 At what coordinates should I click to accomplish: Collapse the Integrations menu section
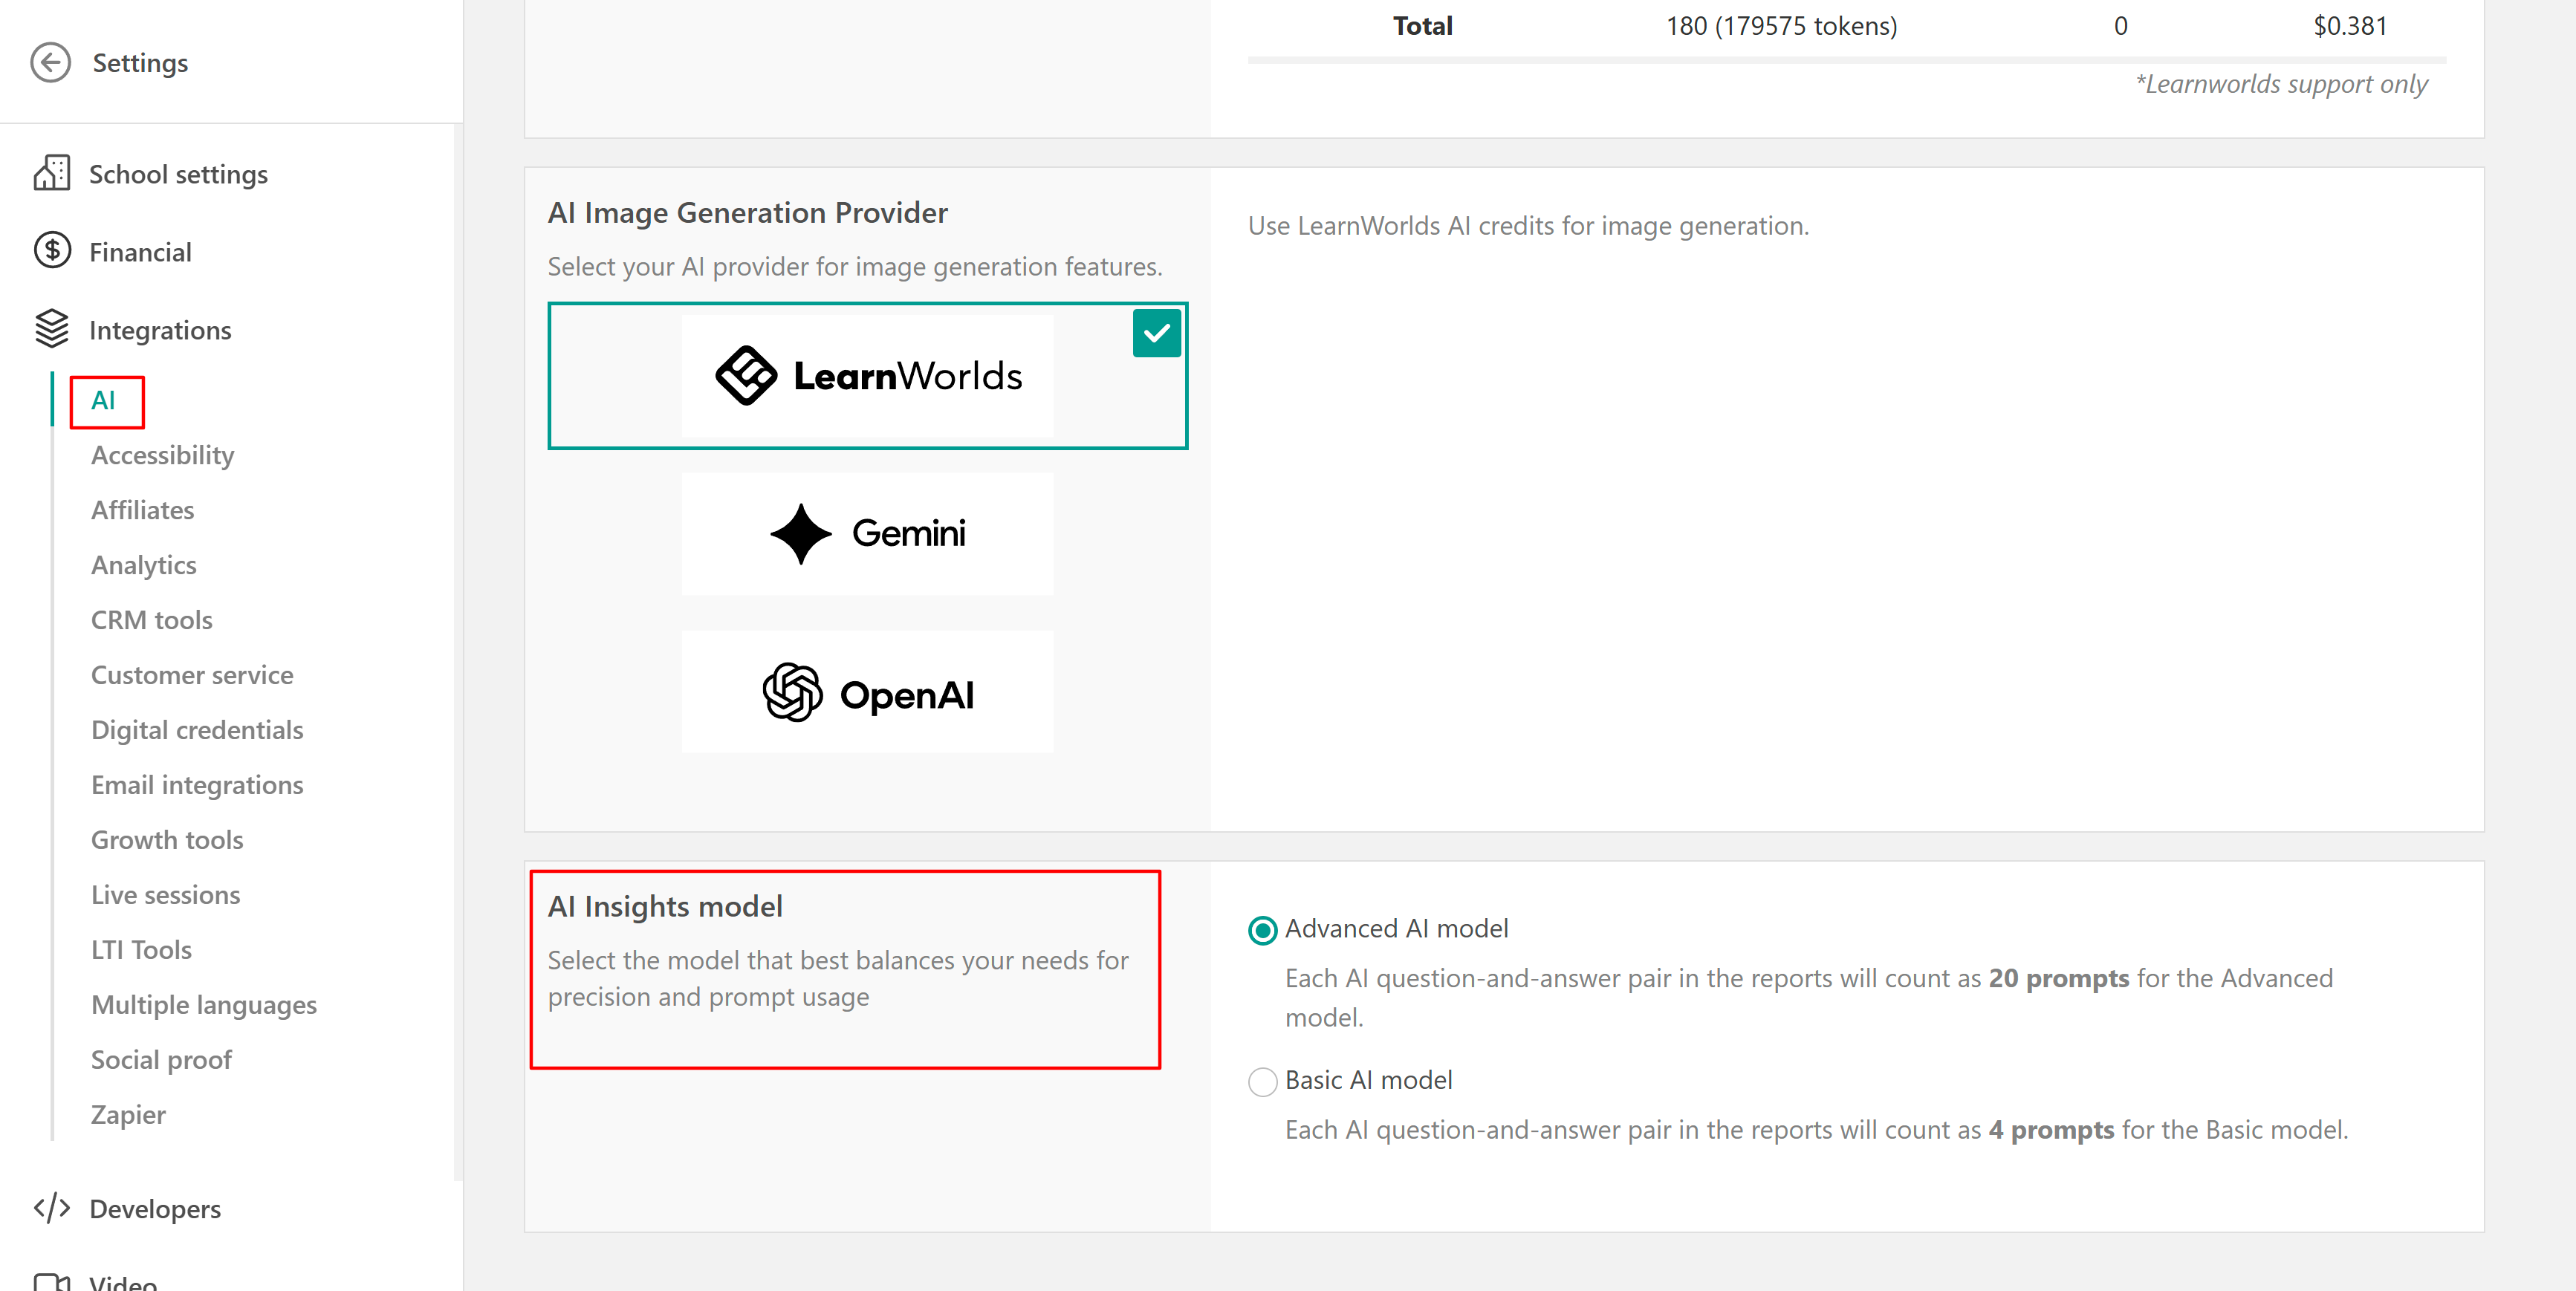[x=160, y=330]
